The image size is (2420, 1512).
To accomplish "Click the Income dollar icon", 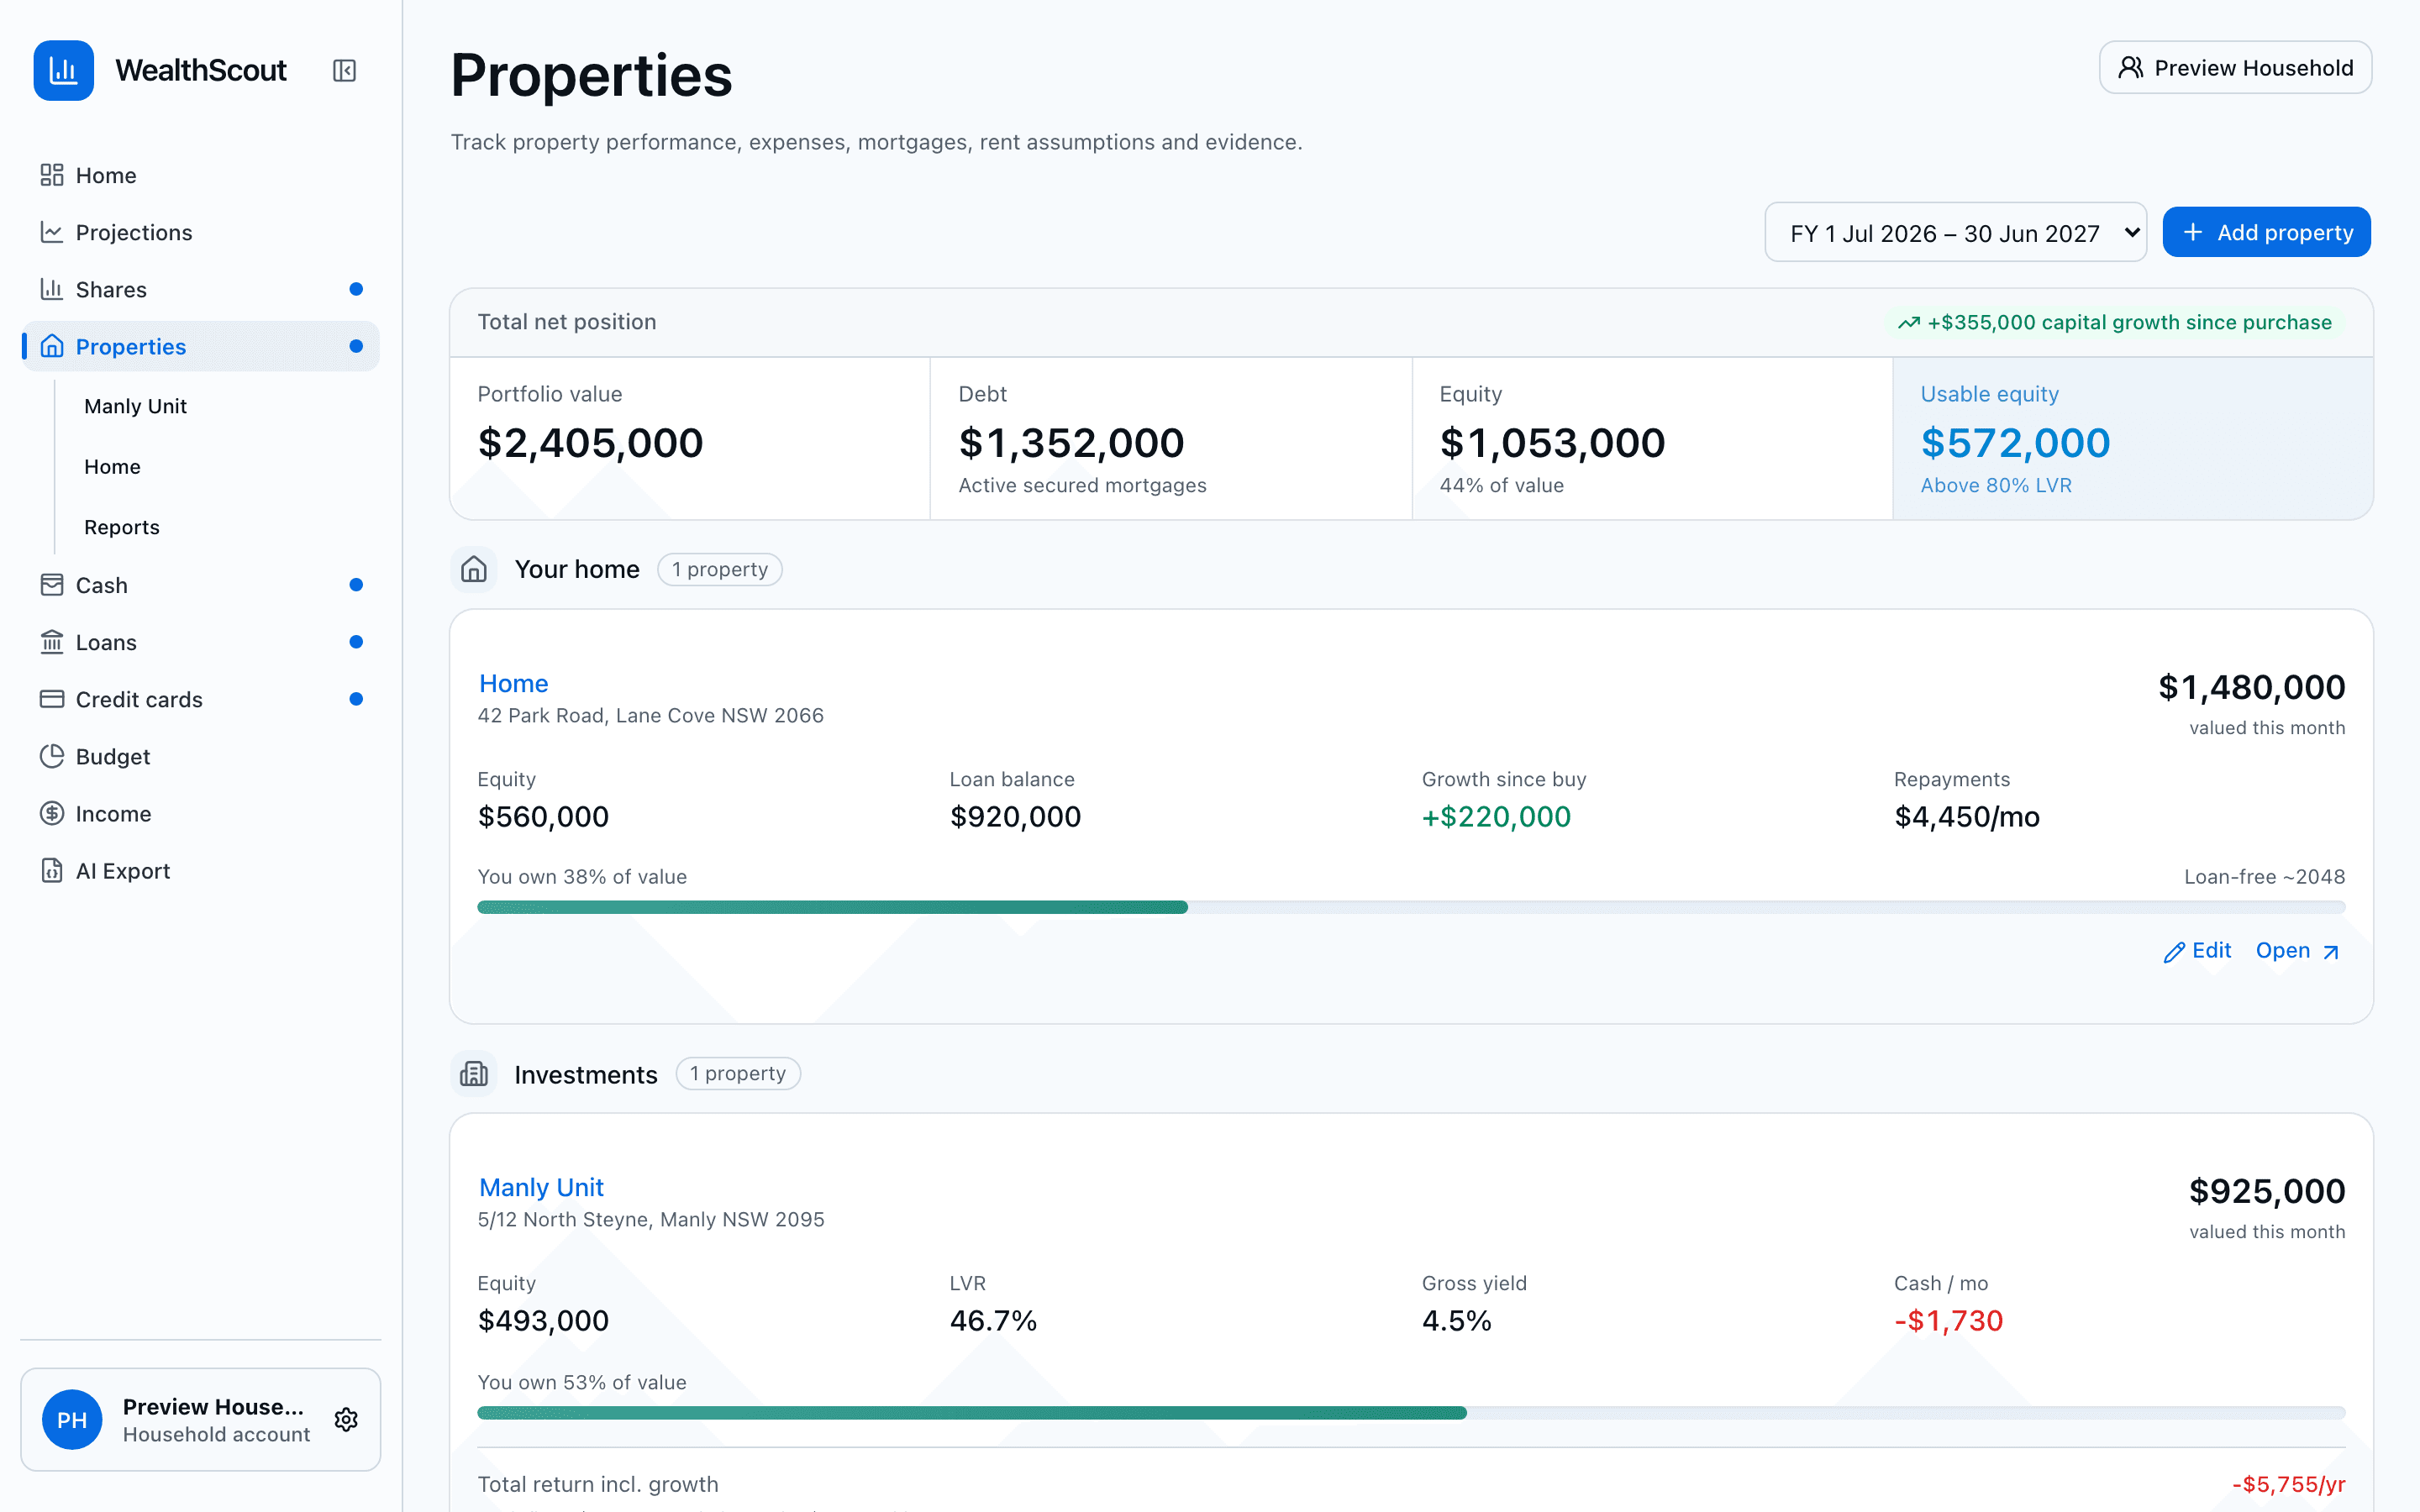I will [x=52, y=813].
